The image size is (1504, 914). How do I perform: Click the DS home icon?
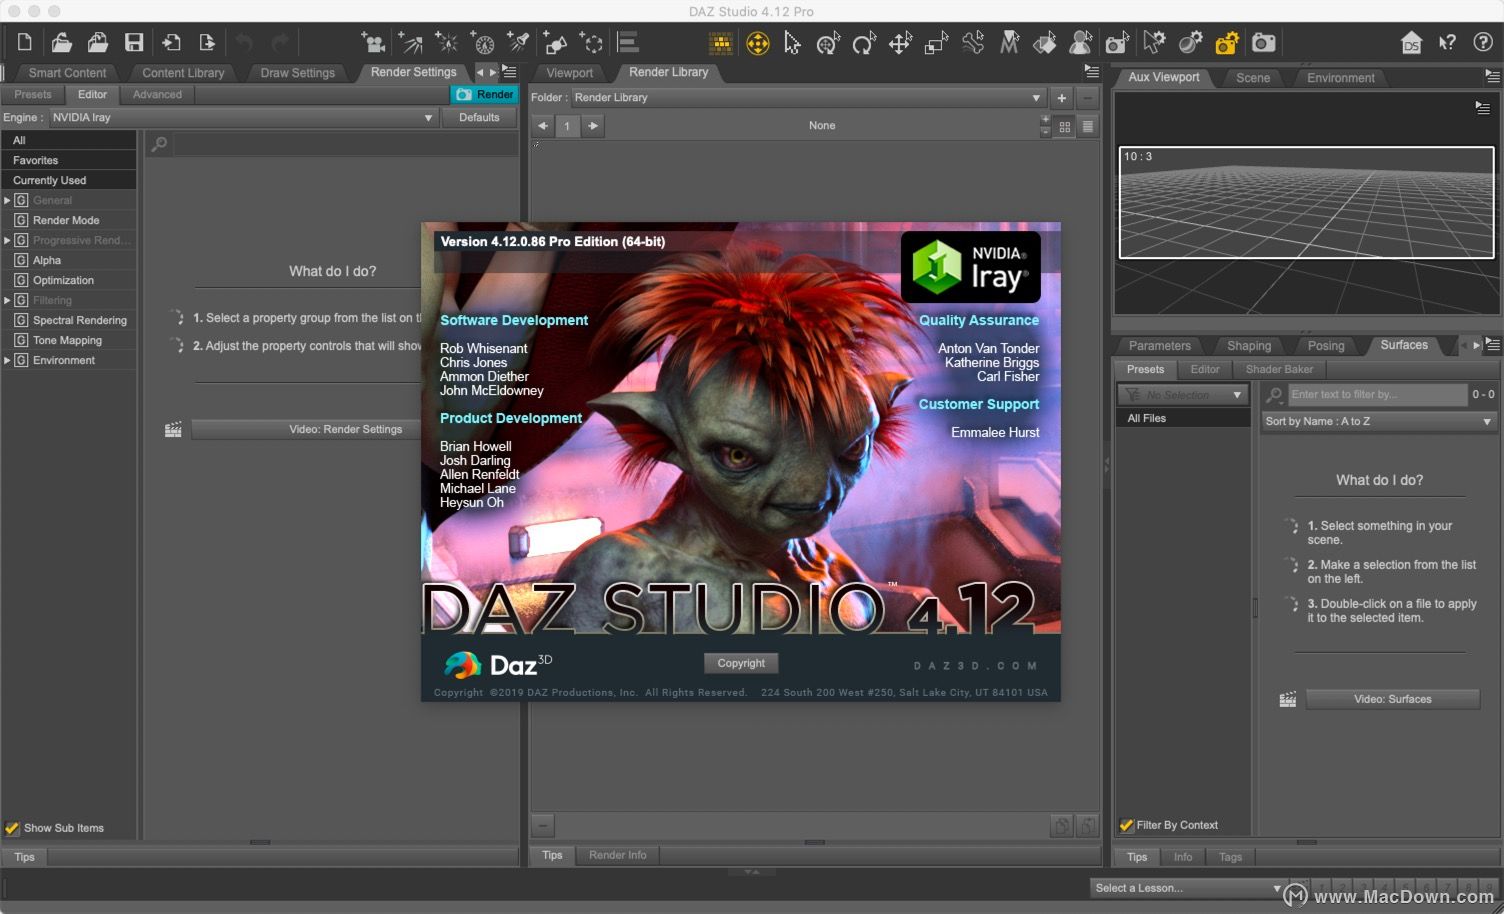point(1411,43)
